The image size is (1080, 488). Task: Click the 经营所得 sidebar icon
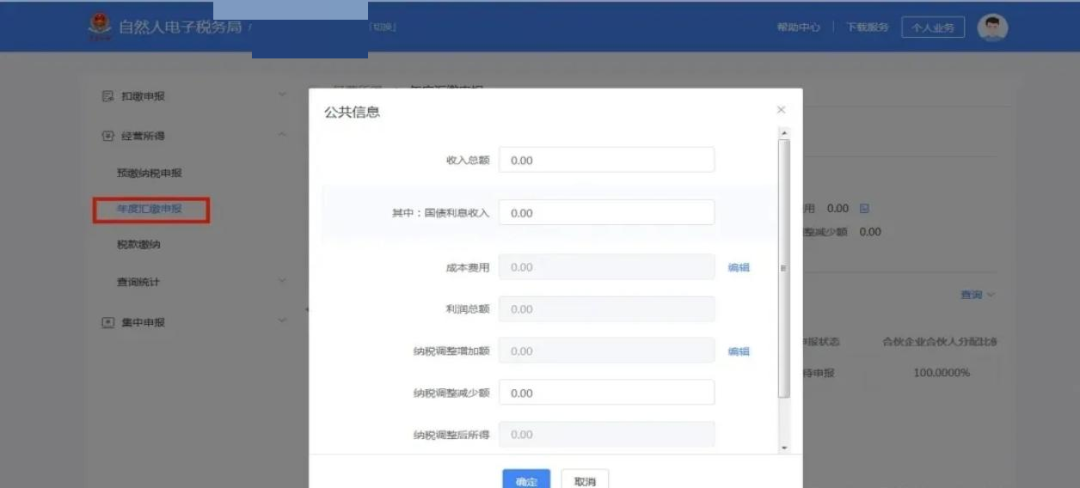(107, 136)
